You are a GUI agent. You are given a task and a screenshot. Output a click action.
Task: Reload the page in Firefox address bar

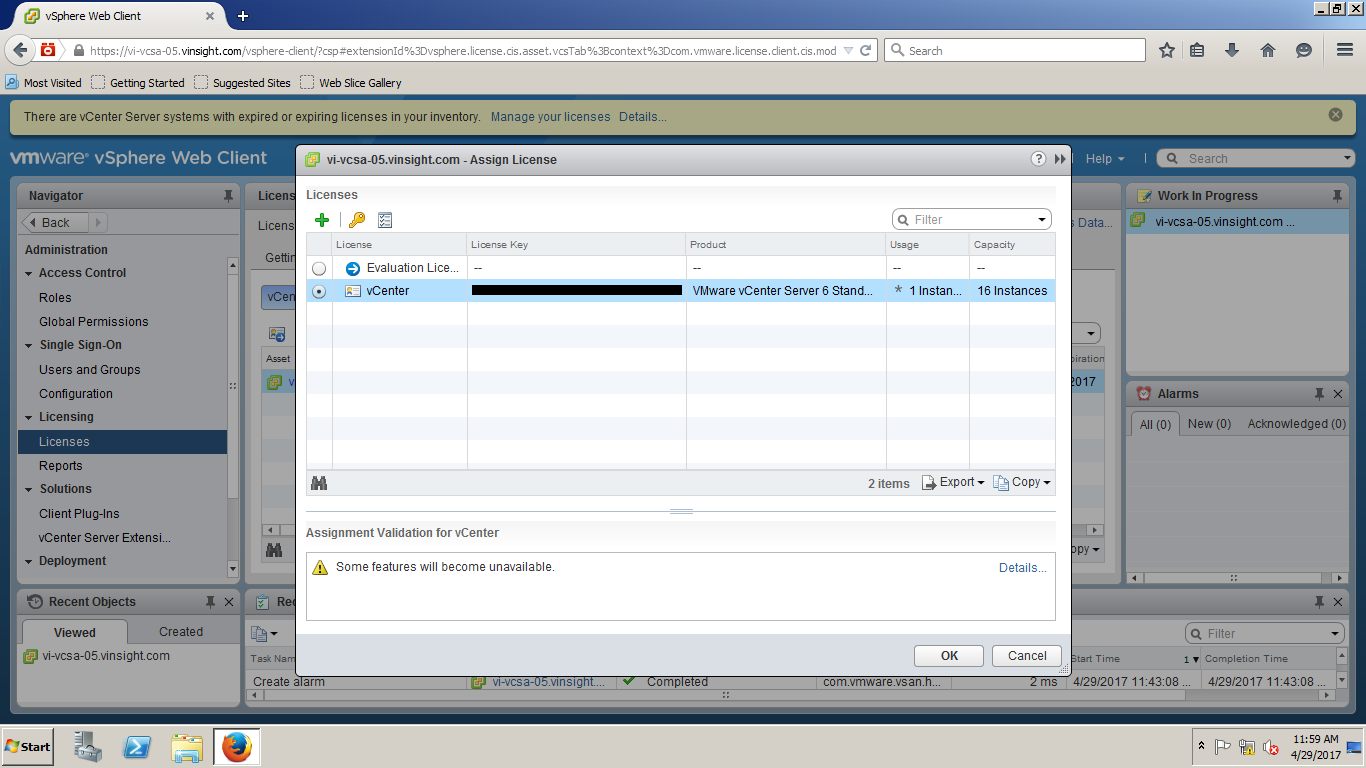pos(866,50)
